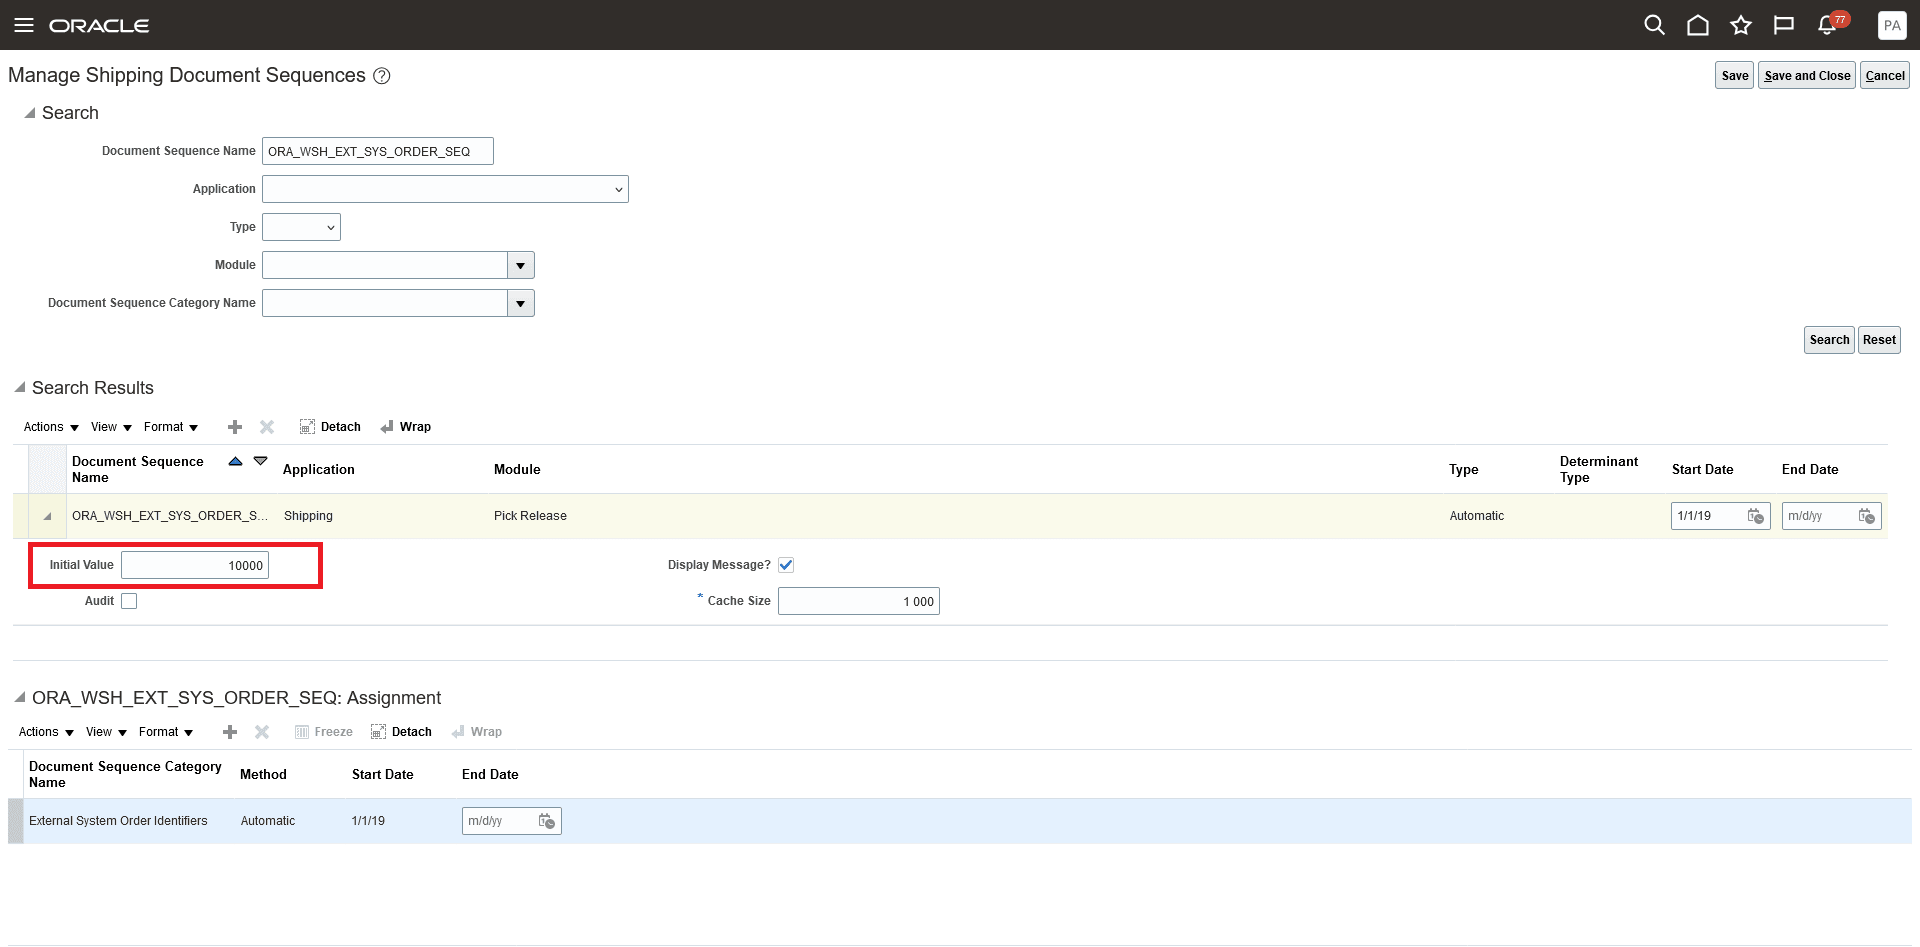The image size is (1920, 947).
Task: Click the Initial Value field
Action: click(x=195, y=565)
